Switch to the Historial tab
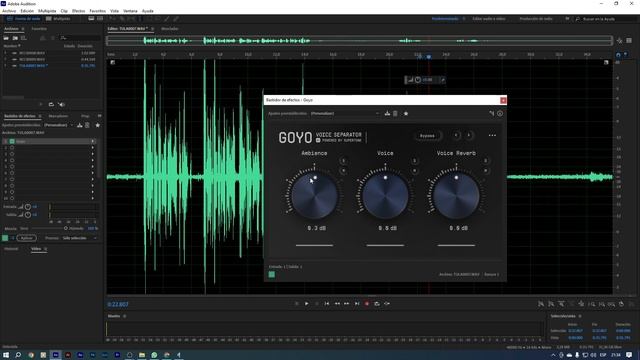The height and width of the screenshot is (360, 640). pyautogui.click(x=11, y=249)
